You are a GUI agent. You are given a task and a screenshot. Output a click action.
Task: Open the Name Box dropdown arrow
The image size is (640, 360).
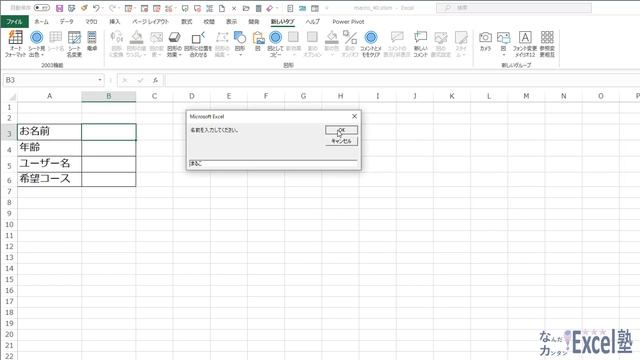coord(100,80)
